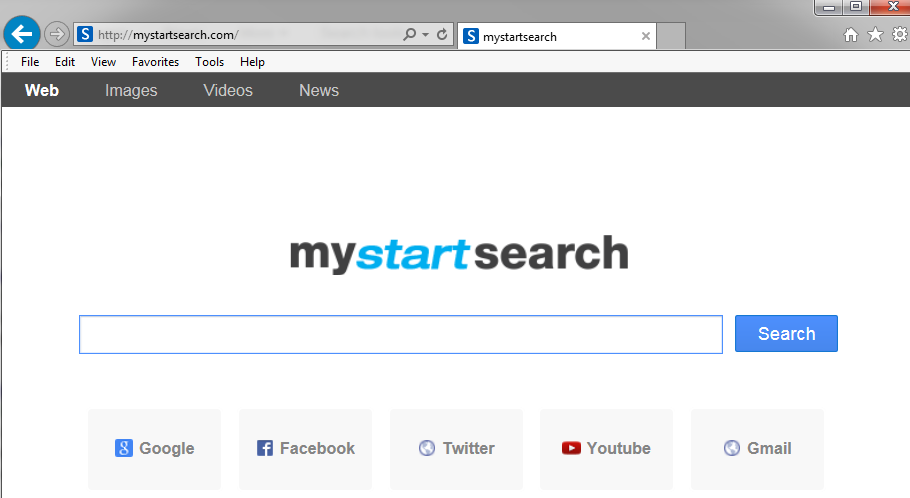Open the Youtube quick link text
Viewport: 910px width, 498px height.
click(x=619, y=448)
